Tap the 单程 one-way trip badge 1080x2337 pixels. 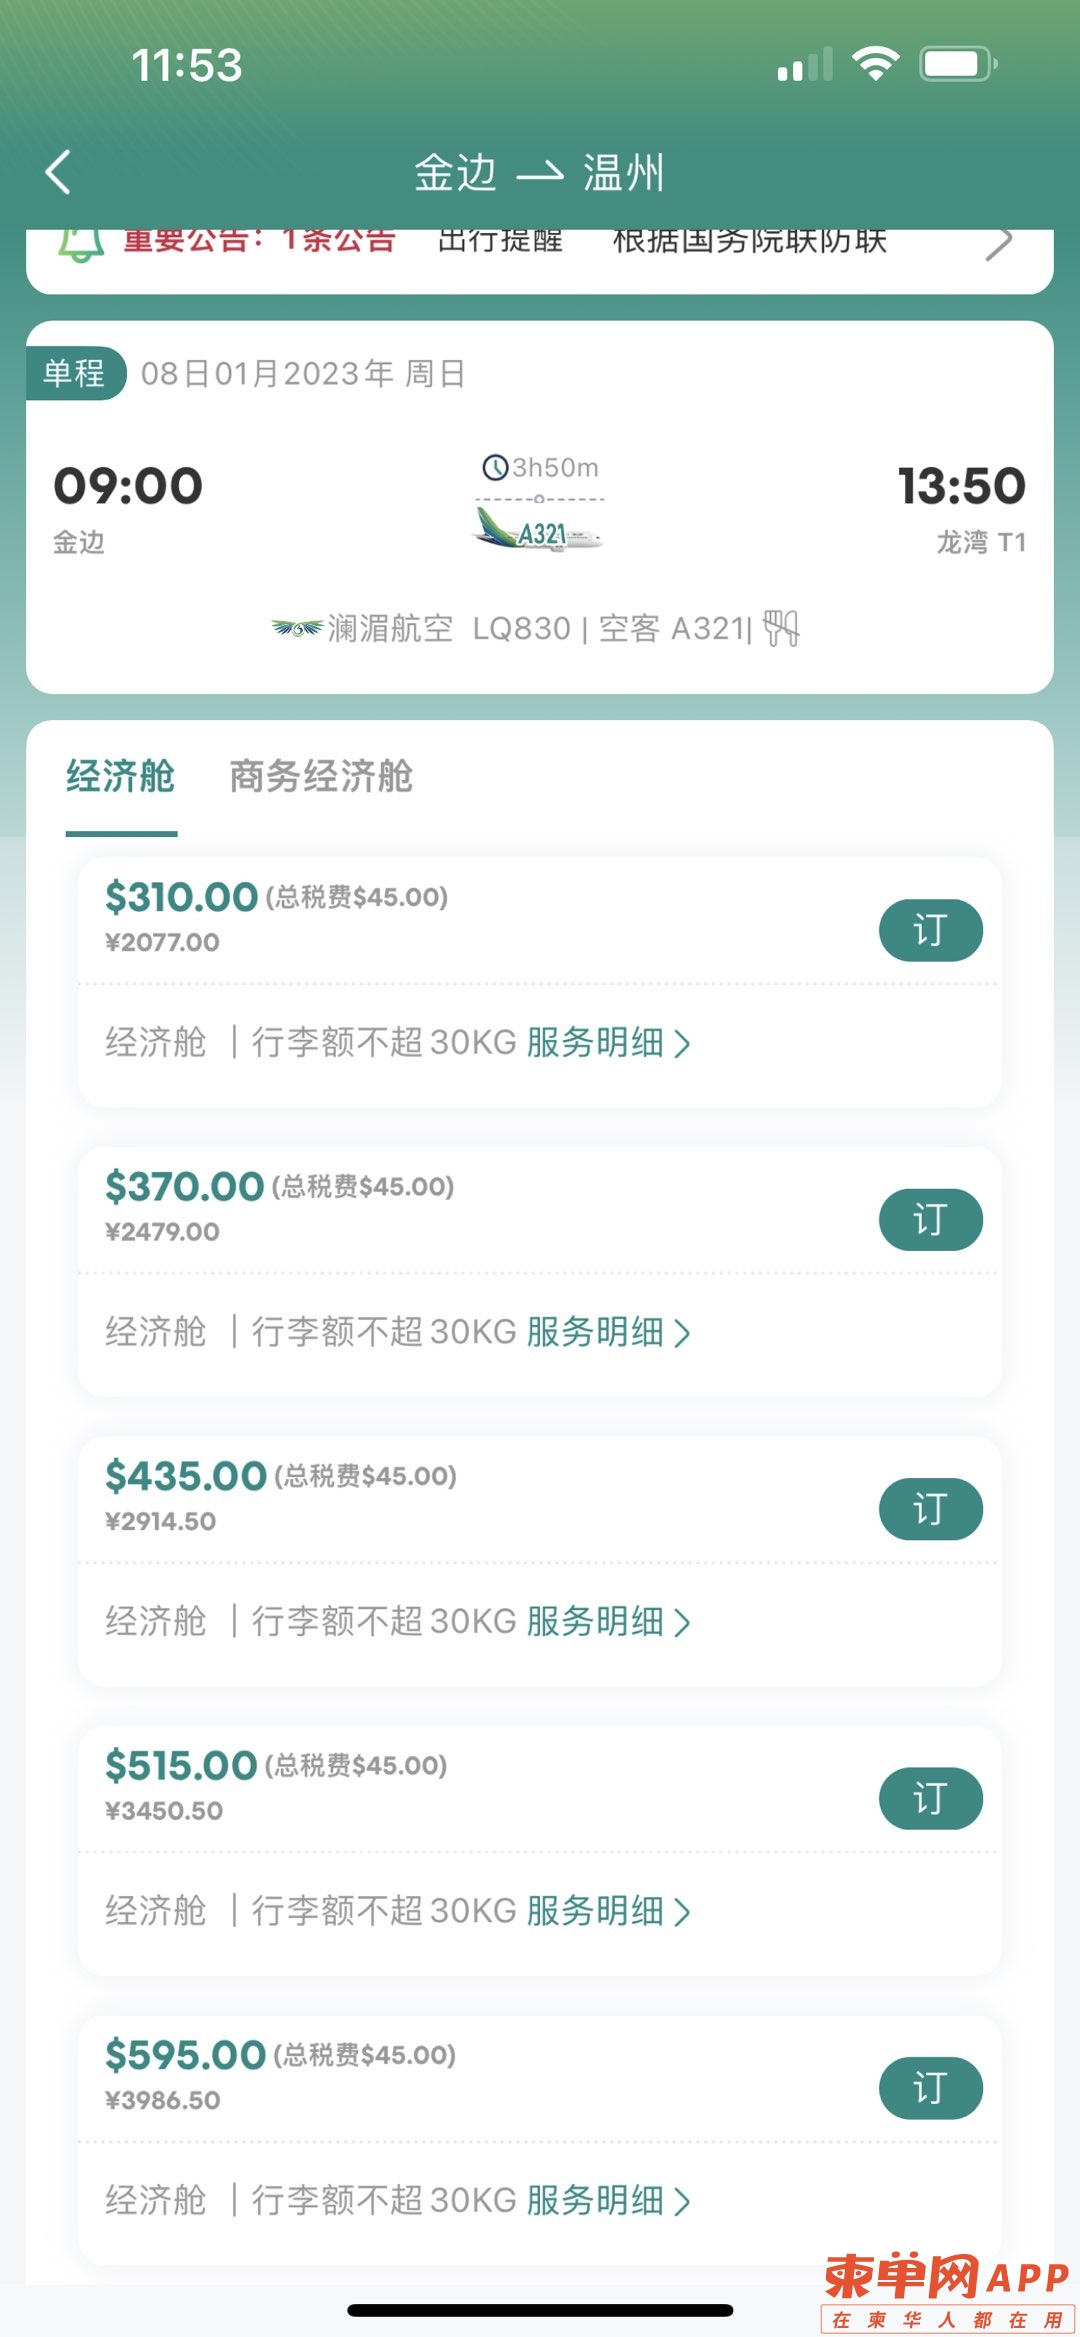tap(76, 373)
